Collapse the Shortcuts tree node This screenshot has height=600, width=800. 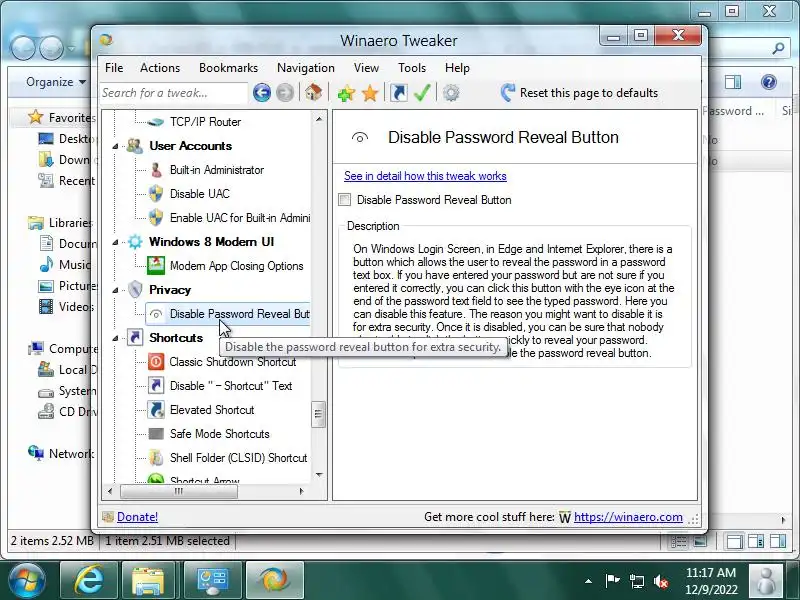(115, 338)
